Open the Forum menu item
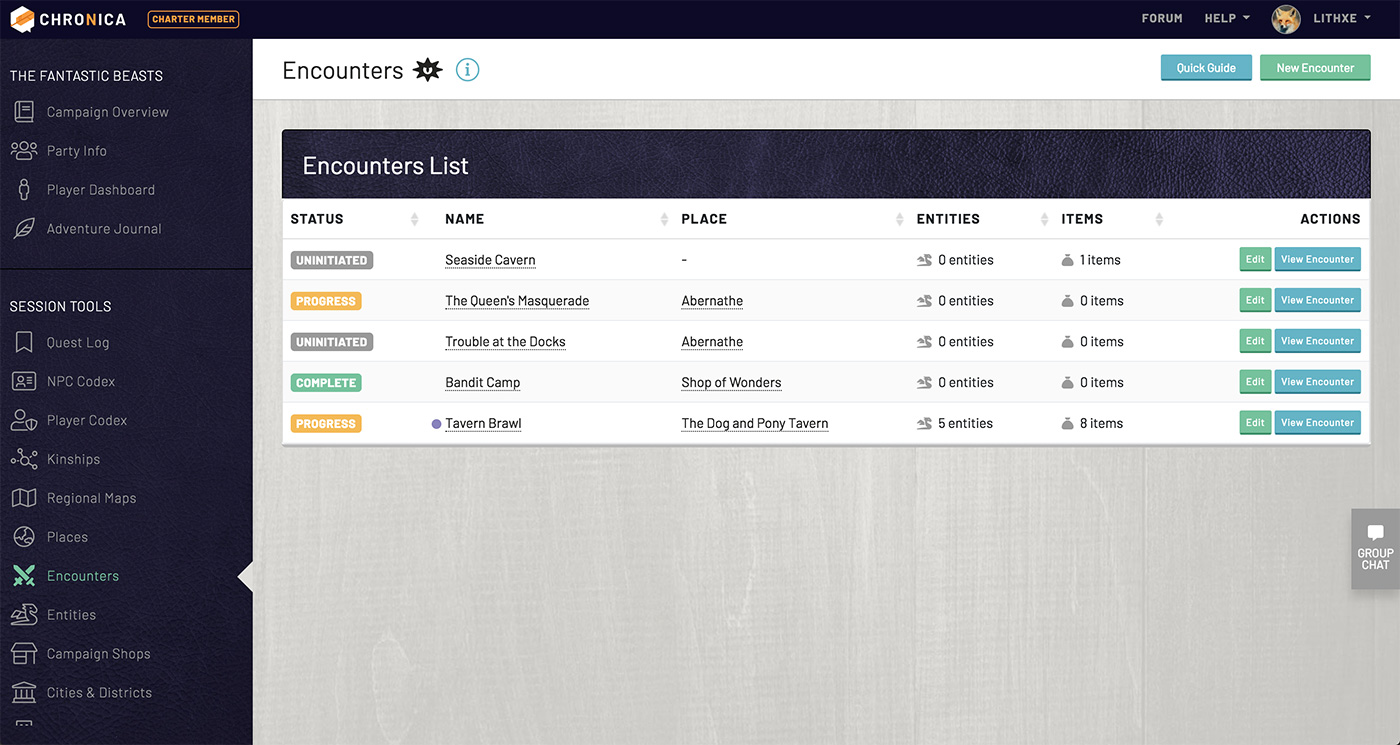The height and width of the screenshot is (745, 1400). click(x=1162, y=19)
